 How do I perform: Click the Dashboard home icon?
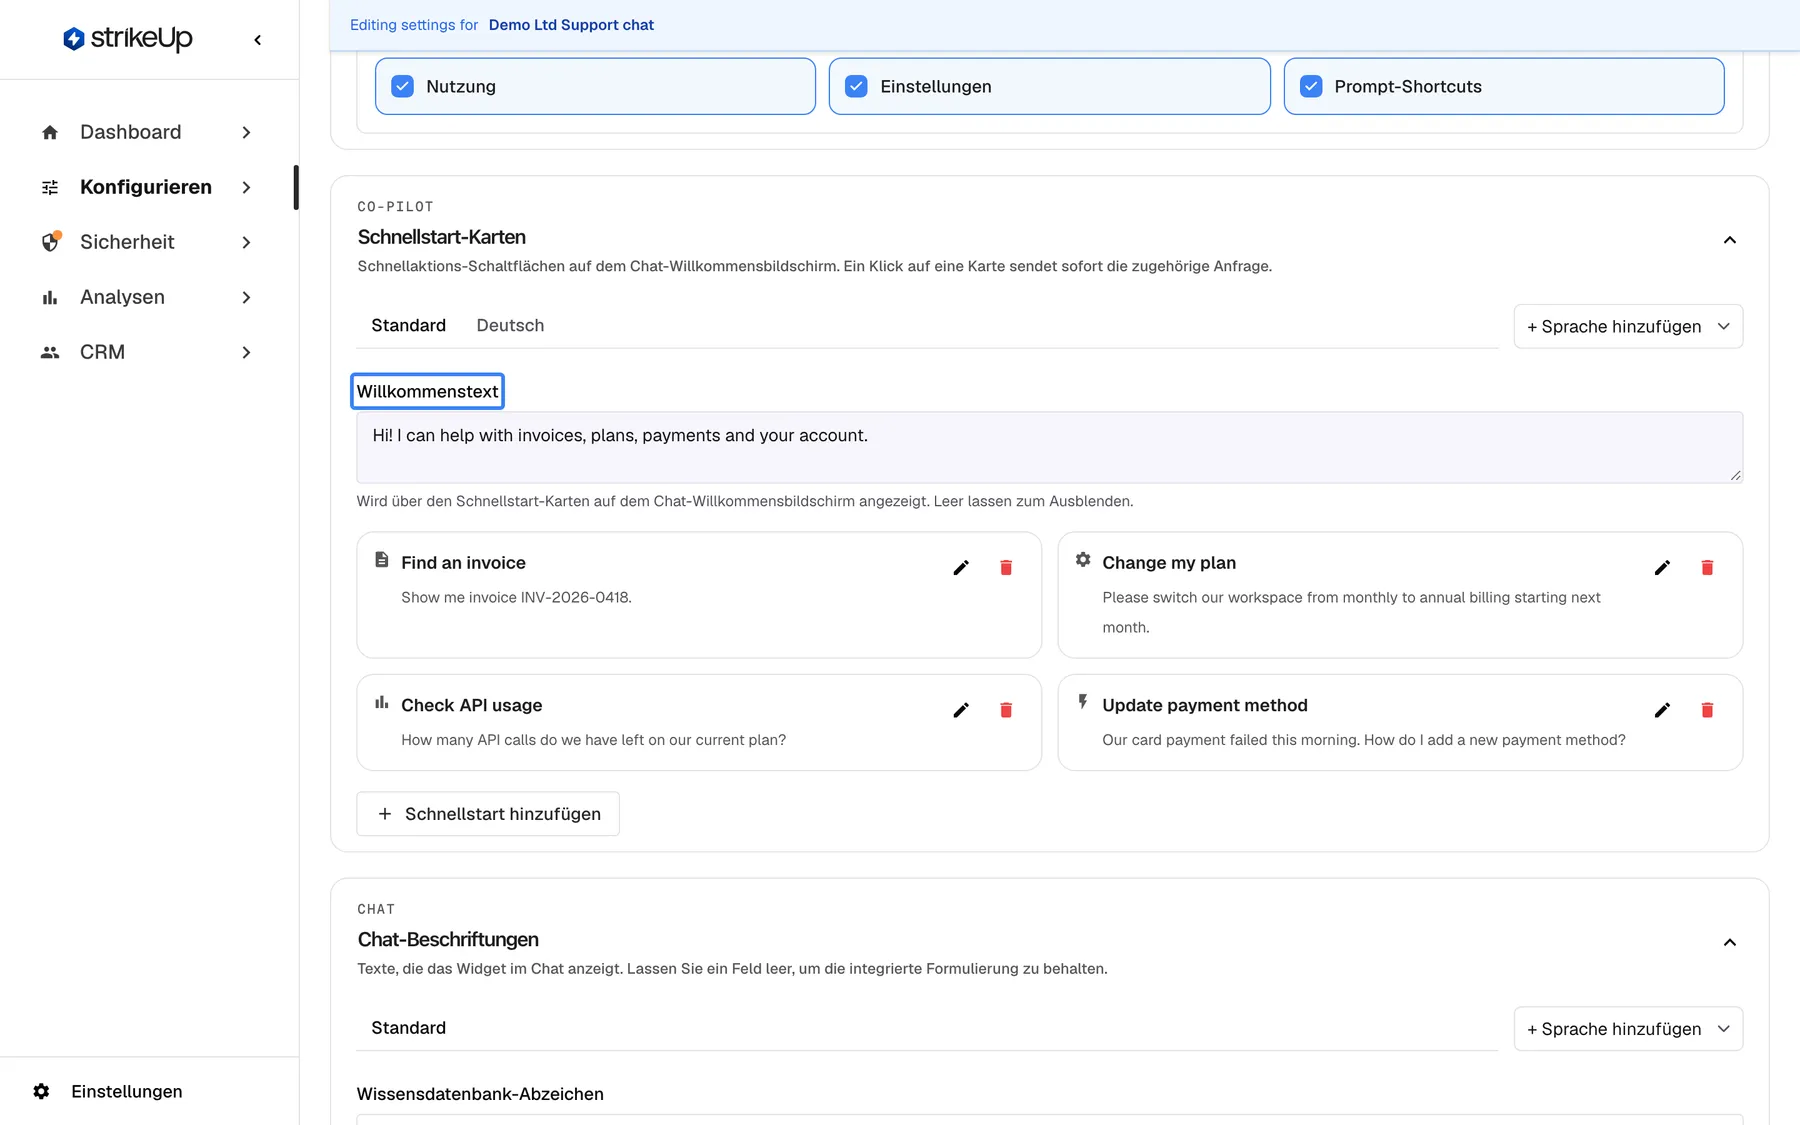tap(50, 132)
